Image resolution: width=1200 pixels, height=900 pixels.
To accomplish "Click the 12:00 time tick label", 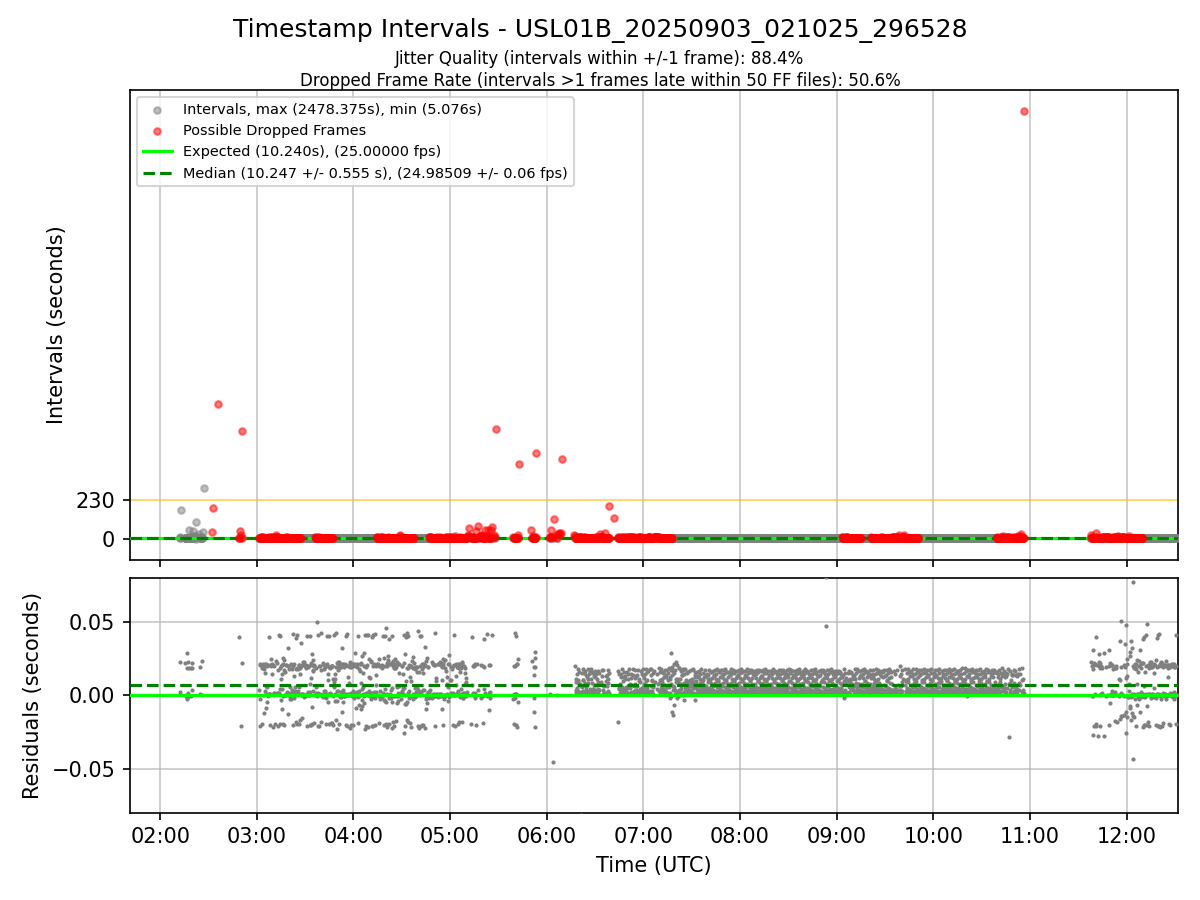I will tap(1127, 834).
